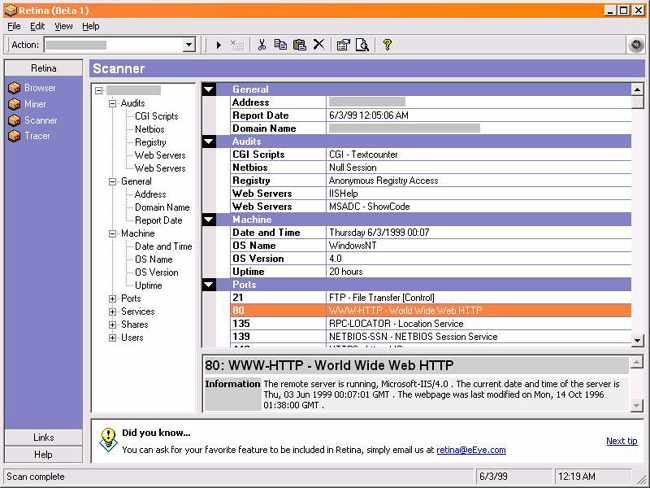The width and height of the screenshot is (650, 488).
Task: Collapse the General tree node
Action: (112, 182)
